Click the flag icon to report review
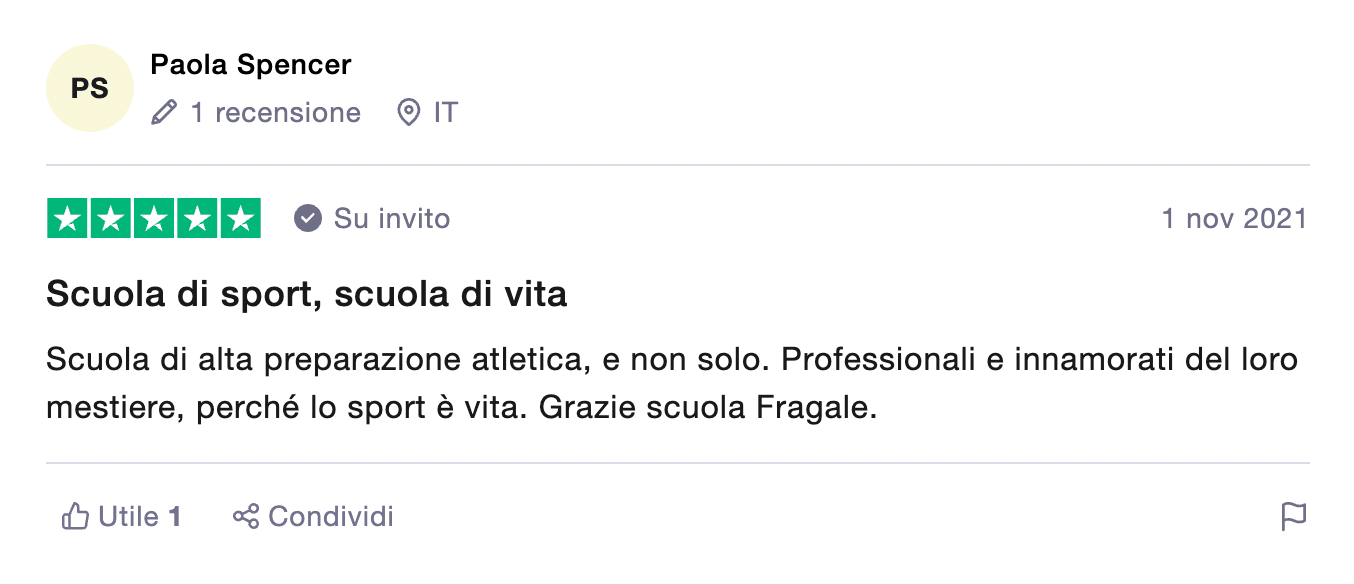1354x584 pixels. point(1295,516)
